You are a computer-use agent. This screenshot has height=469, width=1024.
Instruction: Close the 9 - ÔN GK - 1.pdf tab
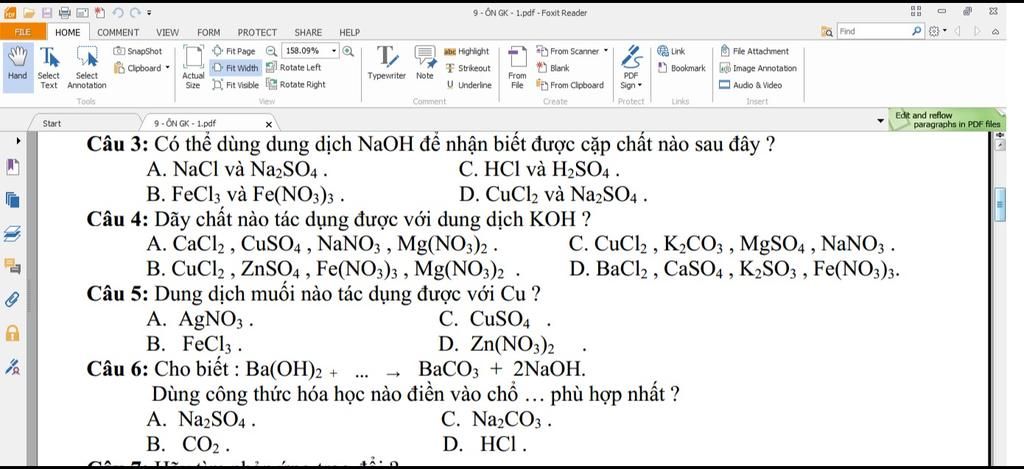pyautogui.click(x=268, y=123)
